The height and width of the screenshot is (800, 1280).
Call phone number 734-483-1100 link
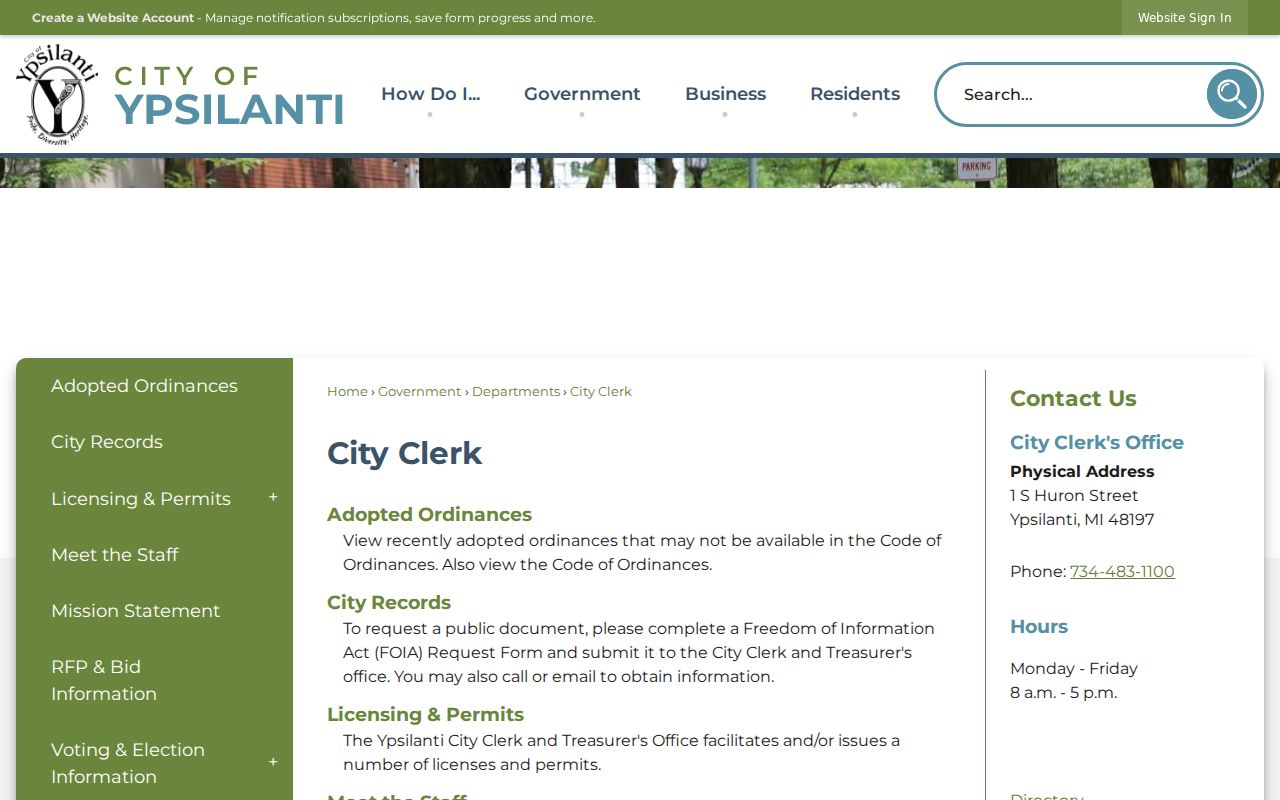point(1122,571)
